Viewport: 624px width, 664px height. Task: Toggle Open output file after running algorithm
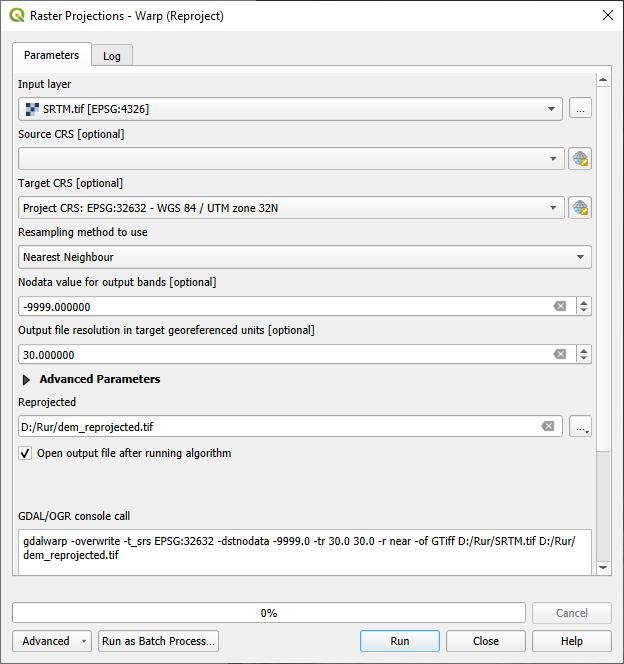pyautogui.click(x=25, y=454)
